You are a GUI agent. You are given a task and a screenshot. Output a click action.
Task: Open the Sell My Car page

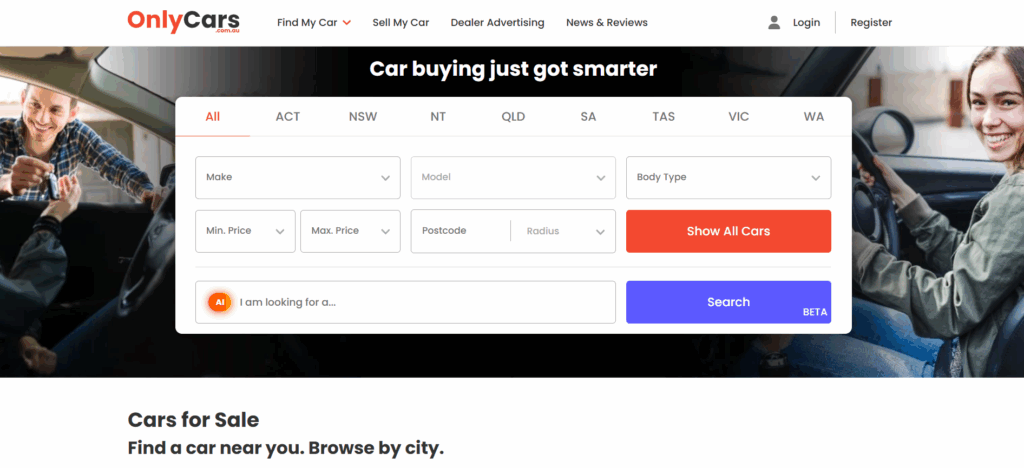click(401, 23)
